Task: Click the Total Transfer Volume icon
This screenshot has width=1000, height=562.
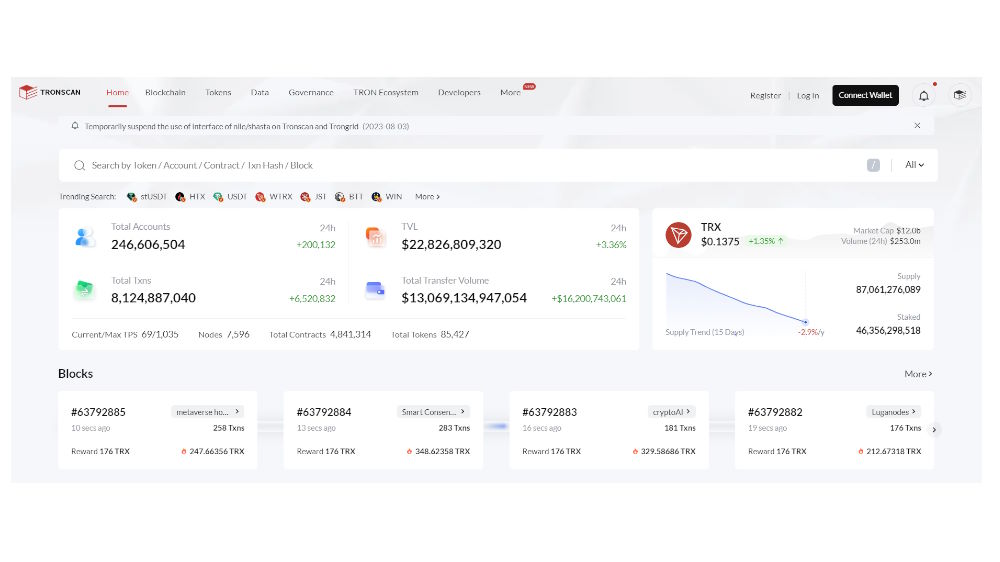Action: point(375,290)
